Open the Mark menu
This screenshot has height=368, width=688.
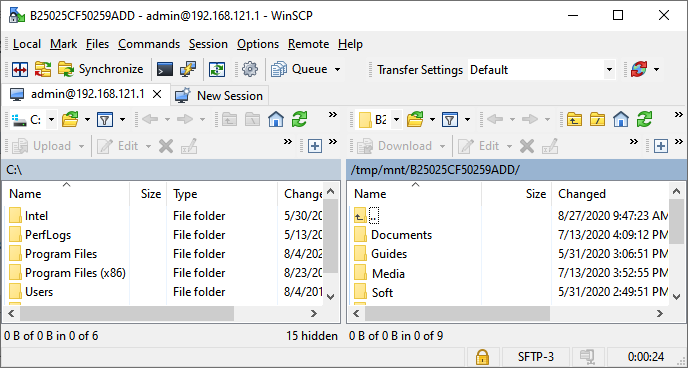coord(63,44)
